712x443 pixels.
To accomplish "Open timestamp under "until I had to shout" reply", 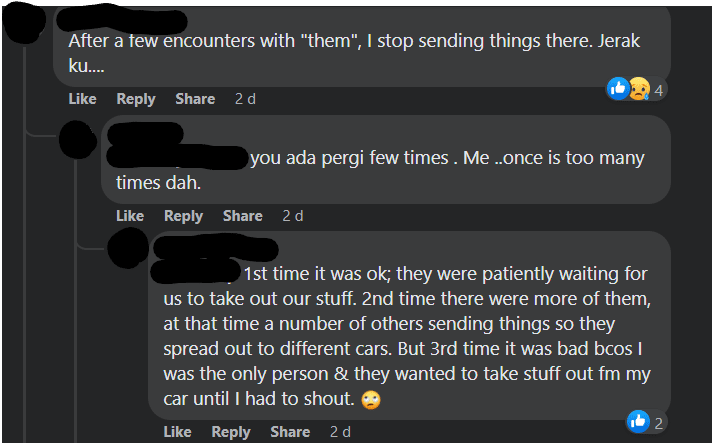I will 340,432.
